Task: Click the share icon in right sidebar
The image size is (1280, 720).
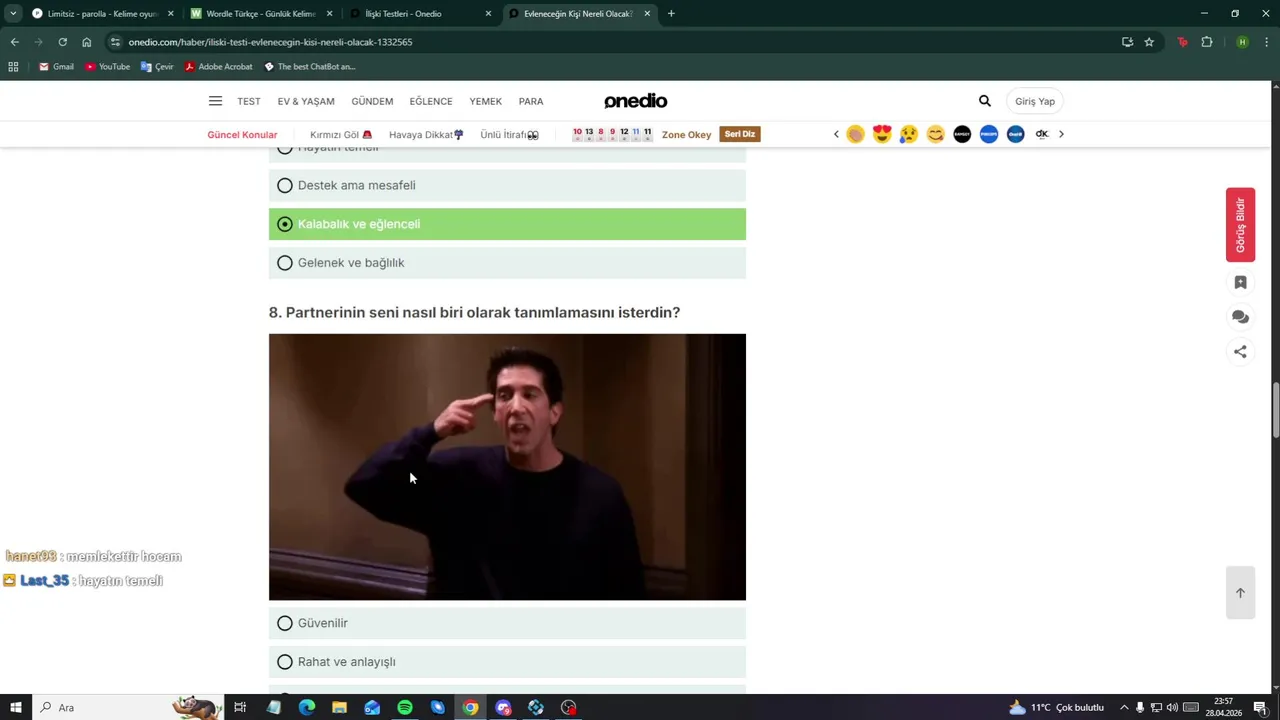Action: 1240,351
